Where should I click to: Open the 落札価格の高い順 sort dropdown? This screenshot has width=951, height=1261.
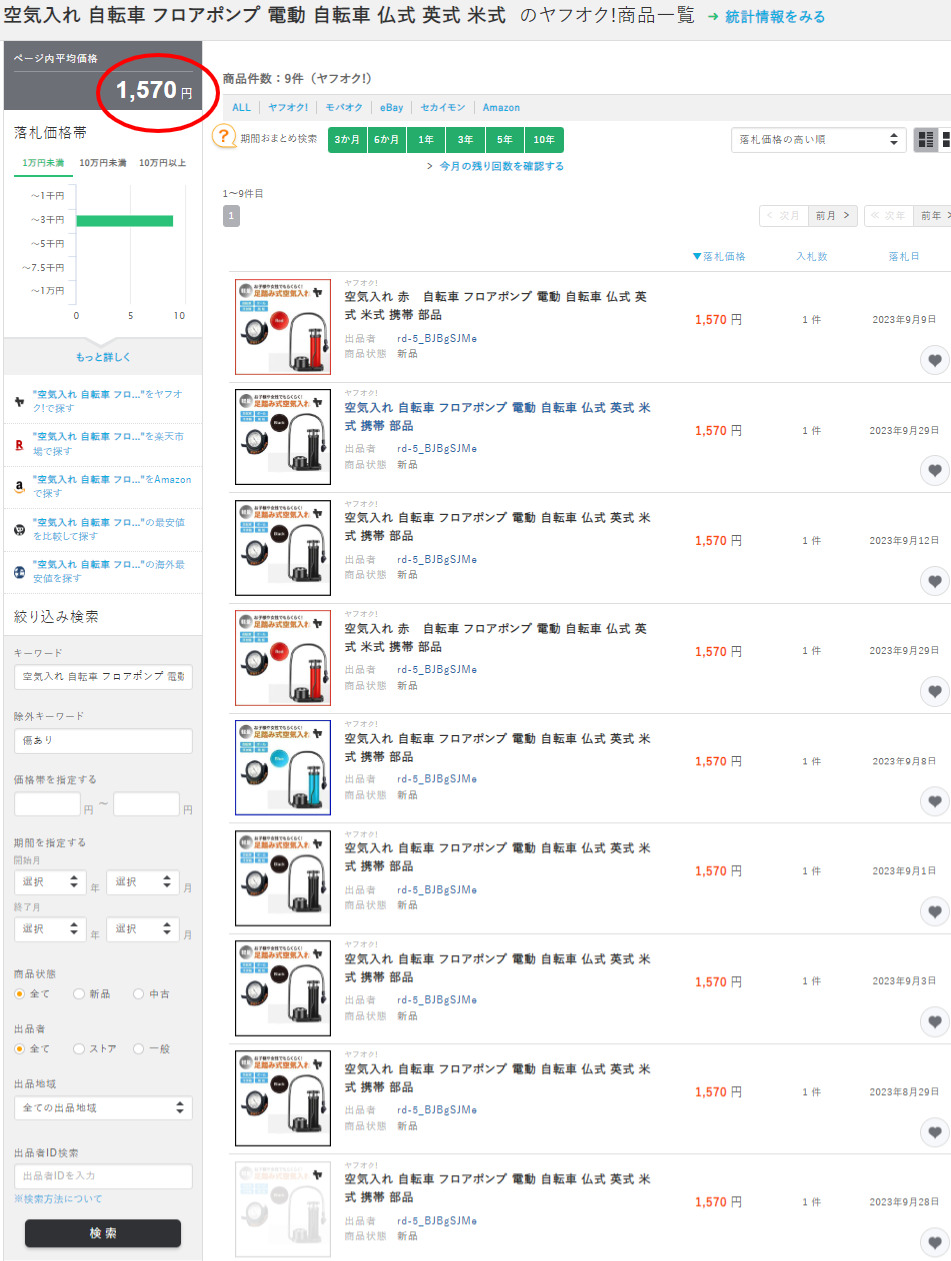click(x=817, y=140)
